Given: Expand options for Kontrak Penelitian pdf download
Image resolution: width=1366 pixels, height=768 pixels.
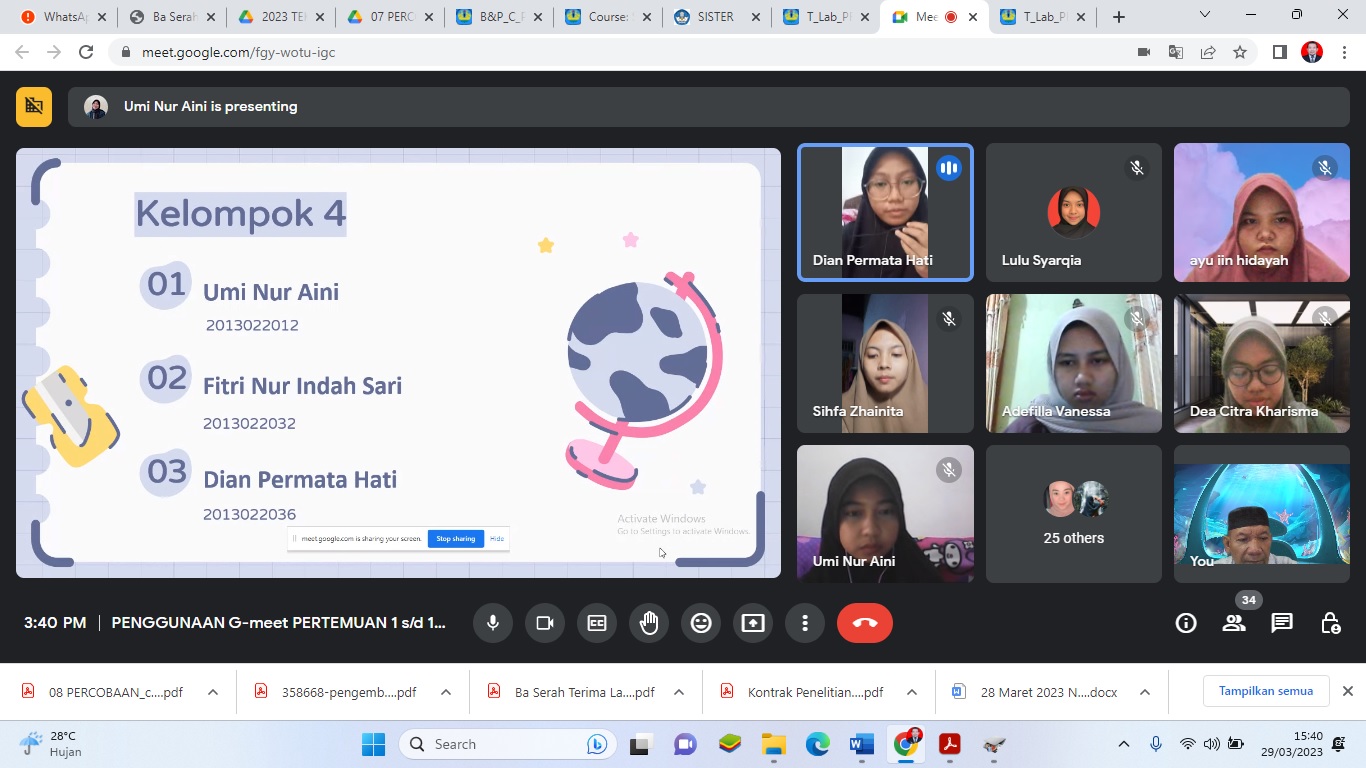Looking at the screenshot, I should point(912,692).
